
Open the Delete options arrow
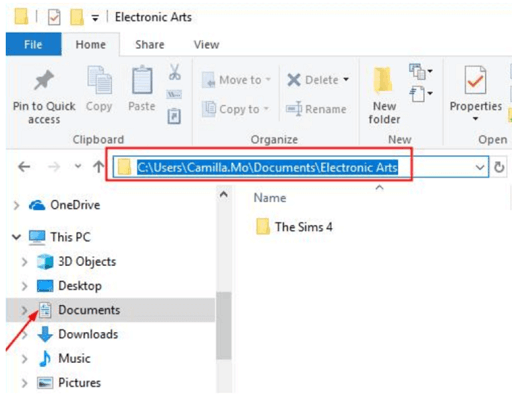(346, 80)
